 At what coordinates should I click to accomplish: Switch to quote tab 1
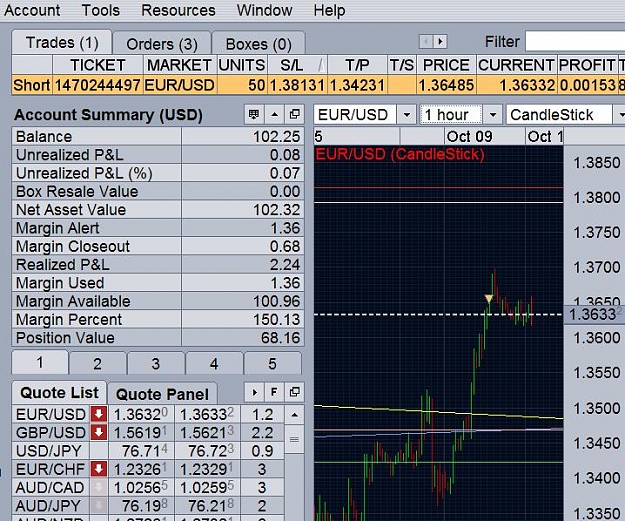(x=40, y=362)
